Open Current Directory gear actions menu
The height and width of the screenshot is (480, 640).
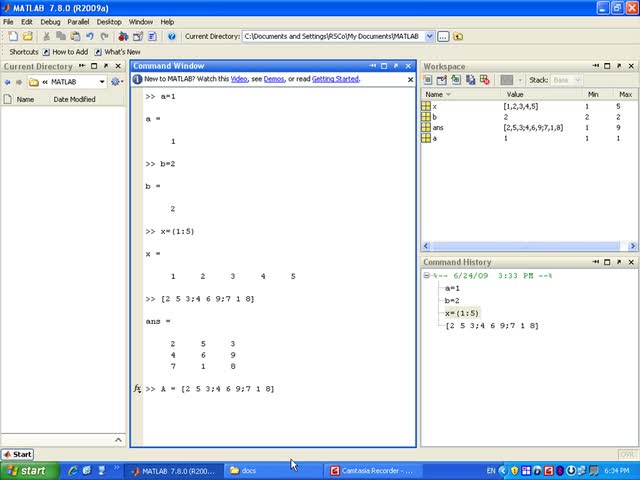pyautogui.click(x=117, y=82)
